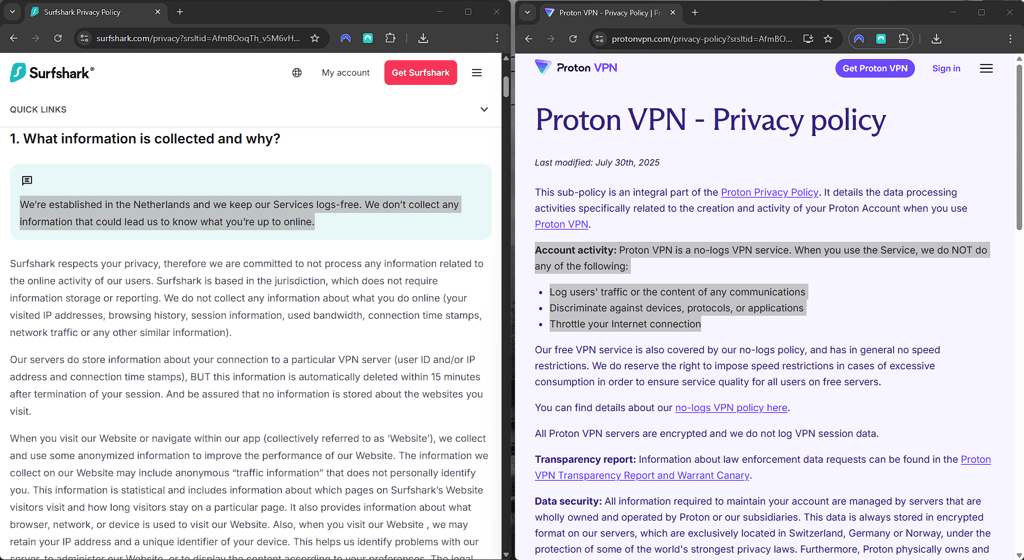View site information for protonvpn.com
1024x560 pixels.
(x=599, y=39)
